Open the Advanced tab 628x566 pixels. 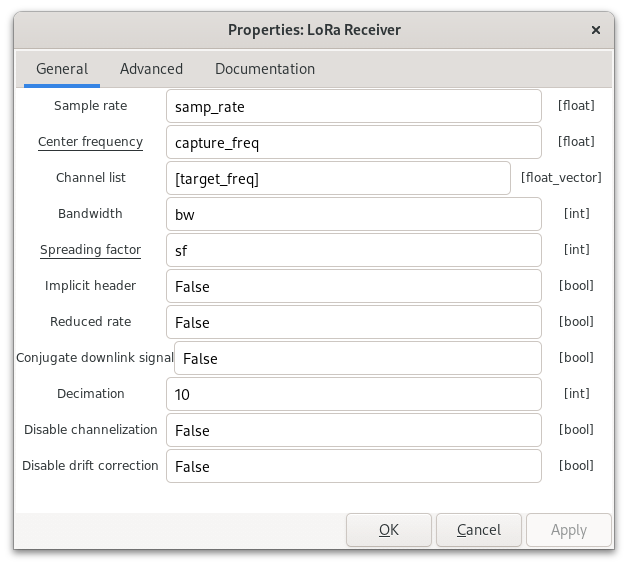151,69
